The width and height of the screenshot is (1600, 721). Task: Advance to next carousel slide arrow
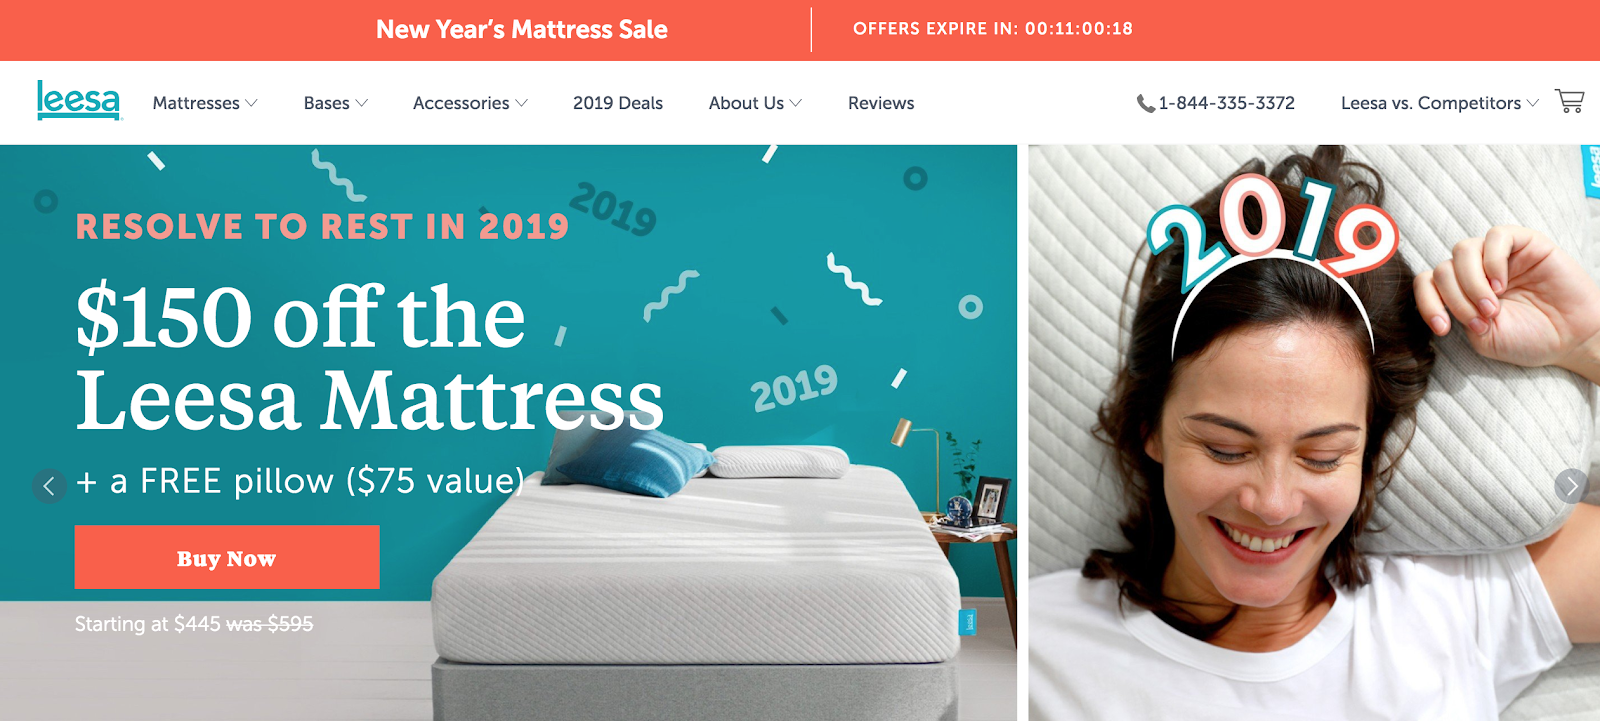[1571, 486]
